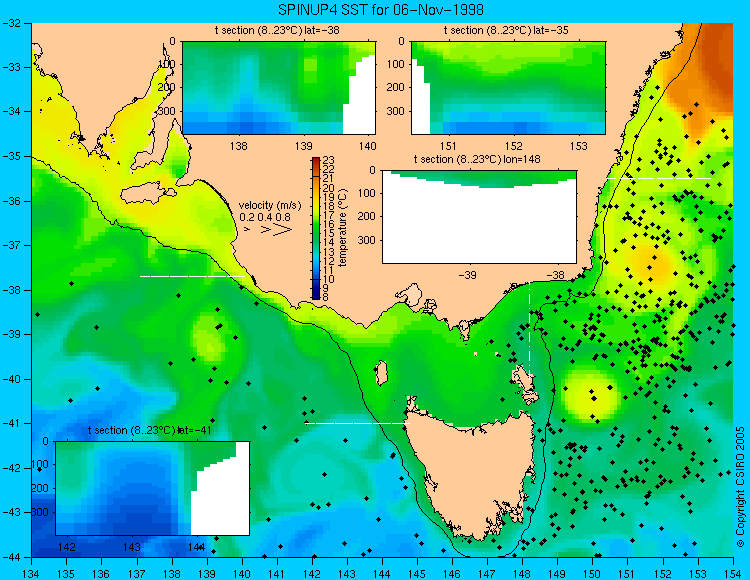750x580 pixels.
Task: Click Flinders Island northeast of Tasmania
Action: point(523,381)
